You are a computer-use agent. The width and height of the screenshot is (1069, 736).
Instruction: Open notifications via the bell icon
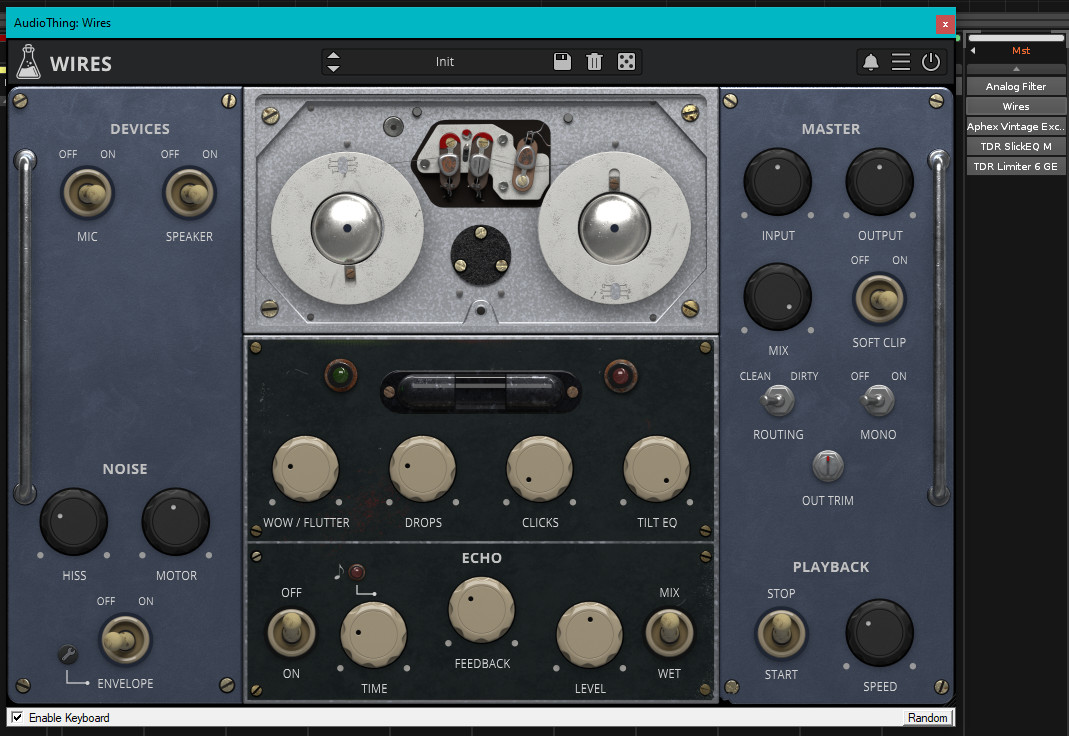(871, 62)
